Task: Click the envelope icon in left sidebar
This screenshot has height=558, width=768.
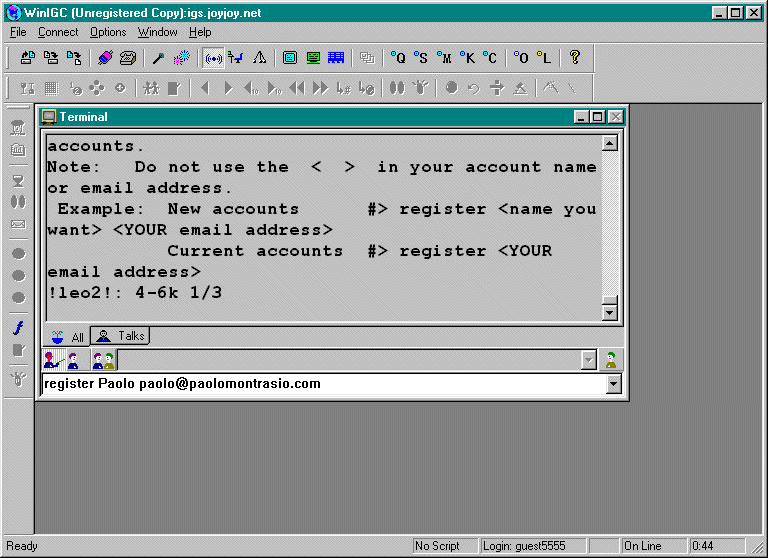Action: click(18, 224)
